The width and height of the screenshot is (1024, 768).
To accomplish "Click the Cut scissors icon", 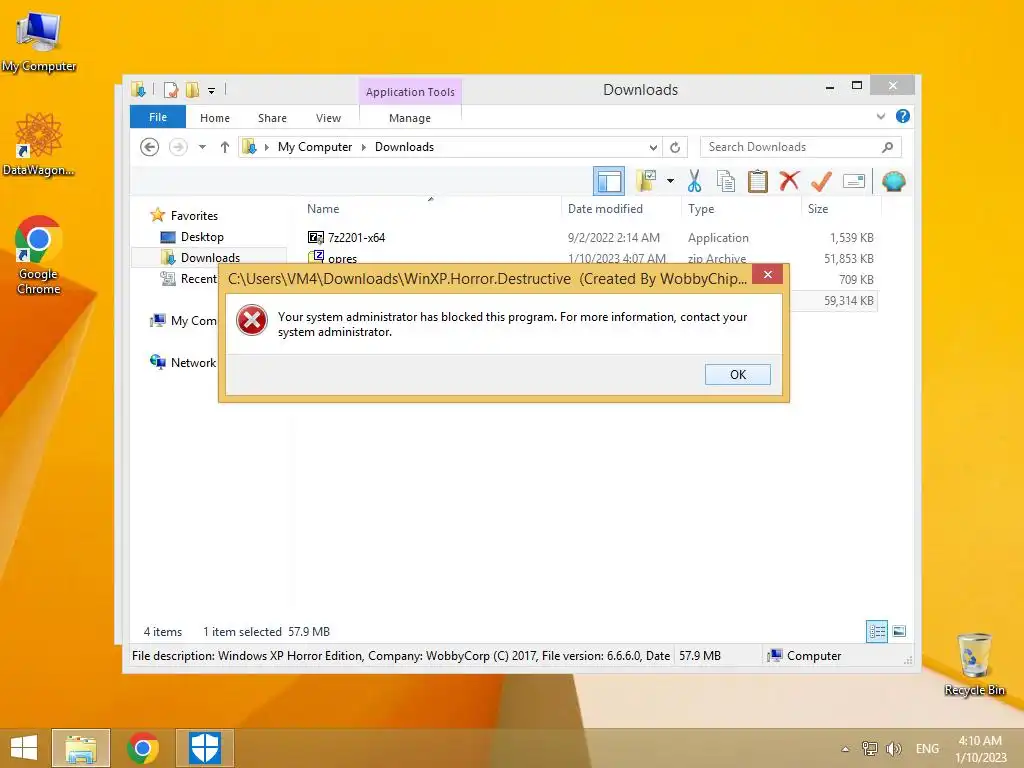I will [694, 181].
